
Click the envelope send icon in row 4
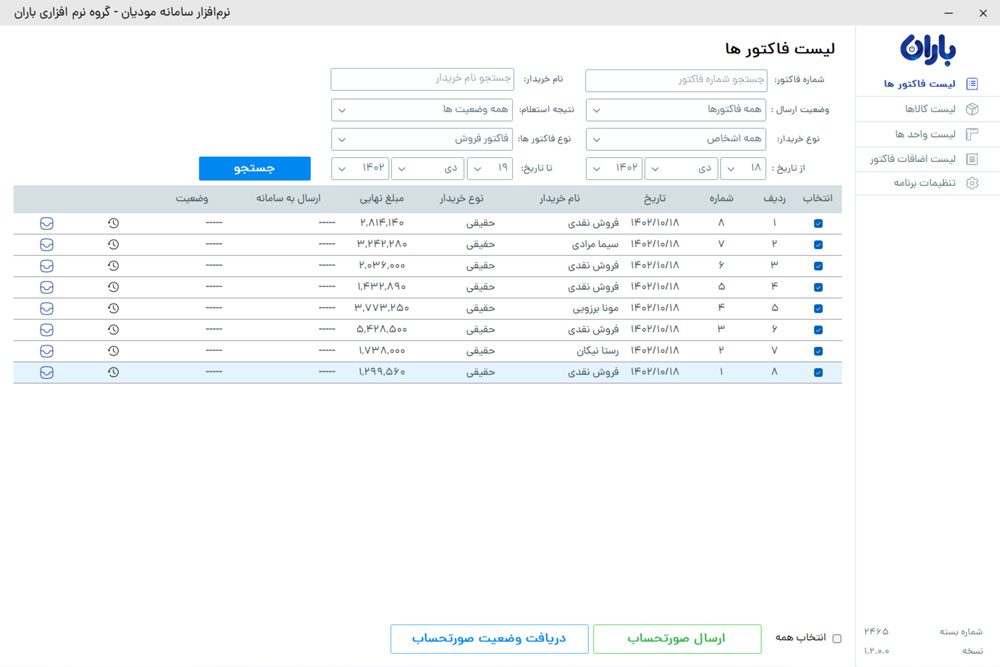click(47, 287)
